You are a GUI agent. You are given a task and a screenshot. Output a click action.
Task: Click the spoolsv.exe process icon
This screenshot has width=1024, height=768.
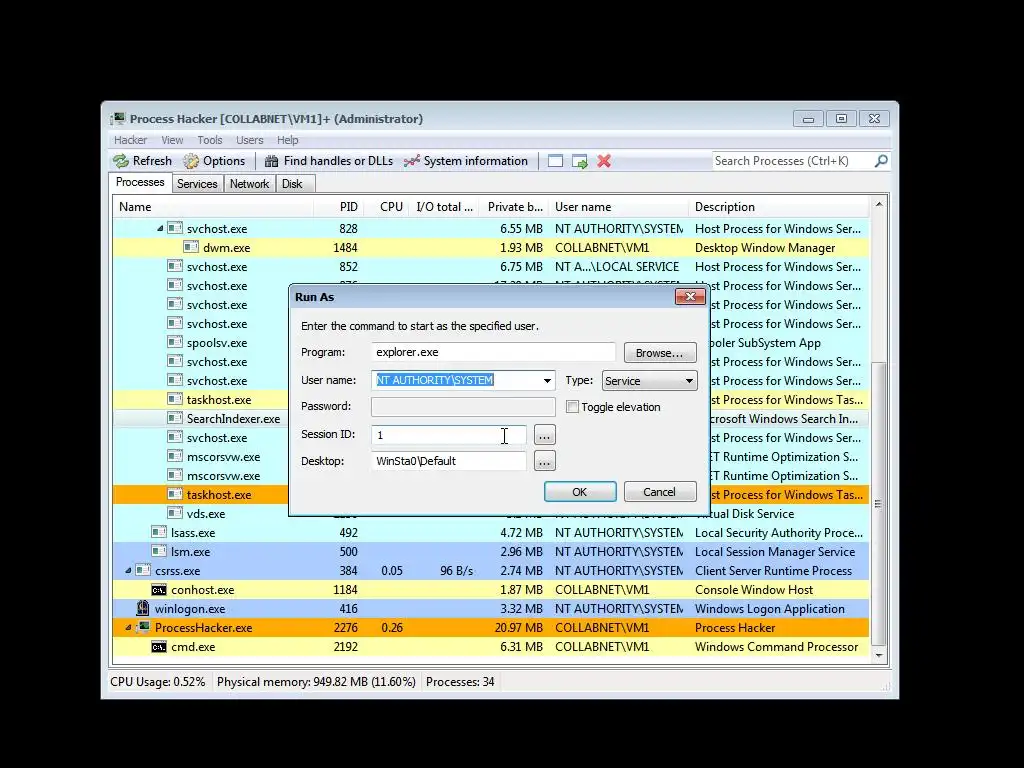pos(174,342)
